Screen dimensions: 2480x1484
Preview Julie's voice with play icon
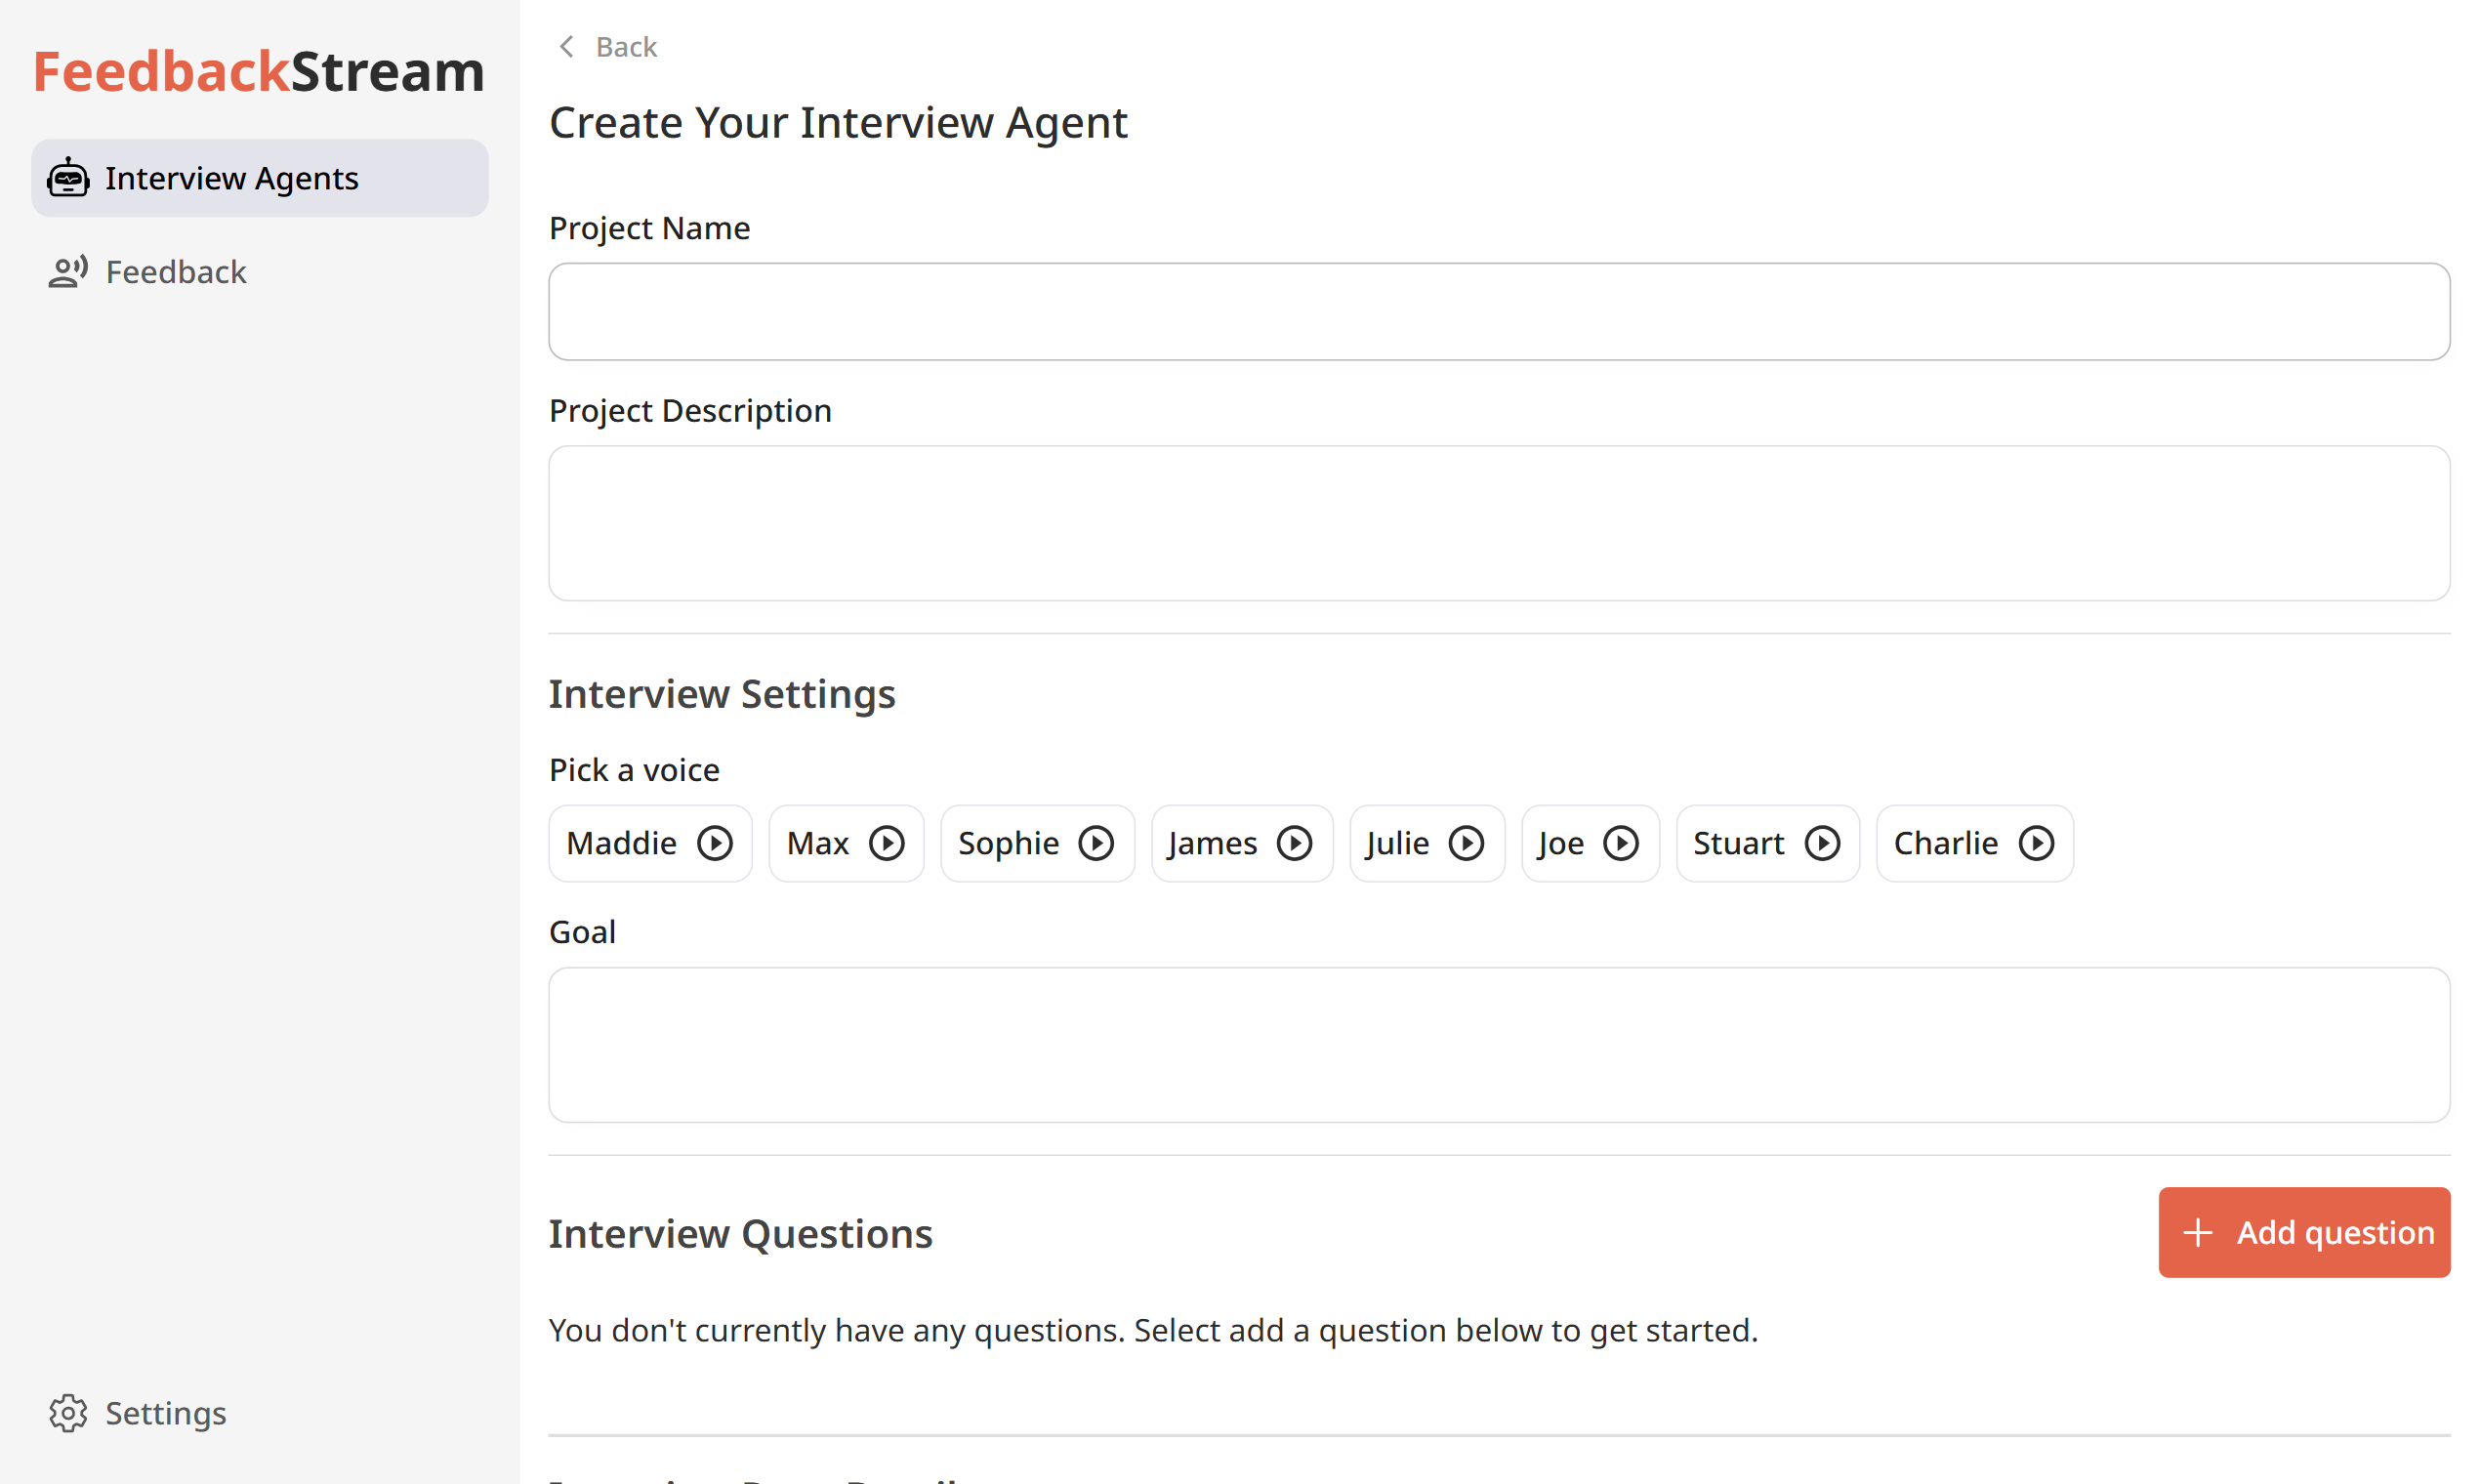[x=1467, y=843]
